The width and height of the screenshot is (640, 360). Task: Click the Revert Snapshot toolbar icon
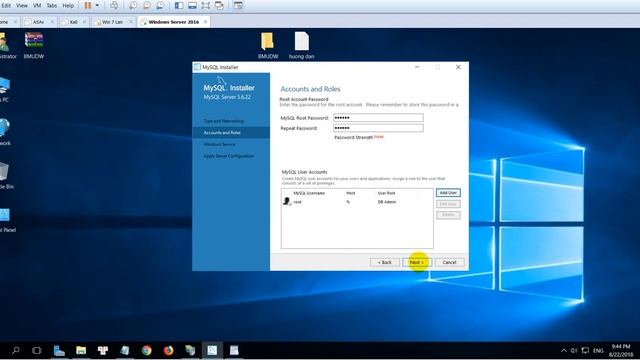tap(147, 5)
